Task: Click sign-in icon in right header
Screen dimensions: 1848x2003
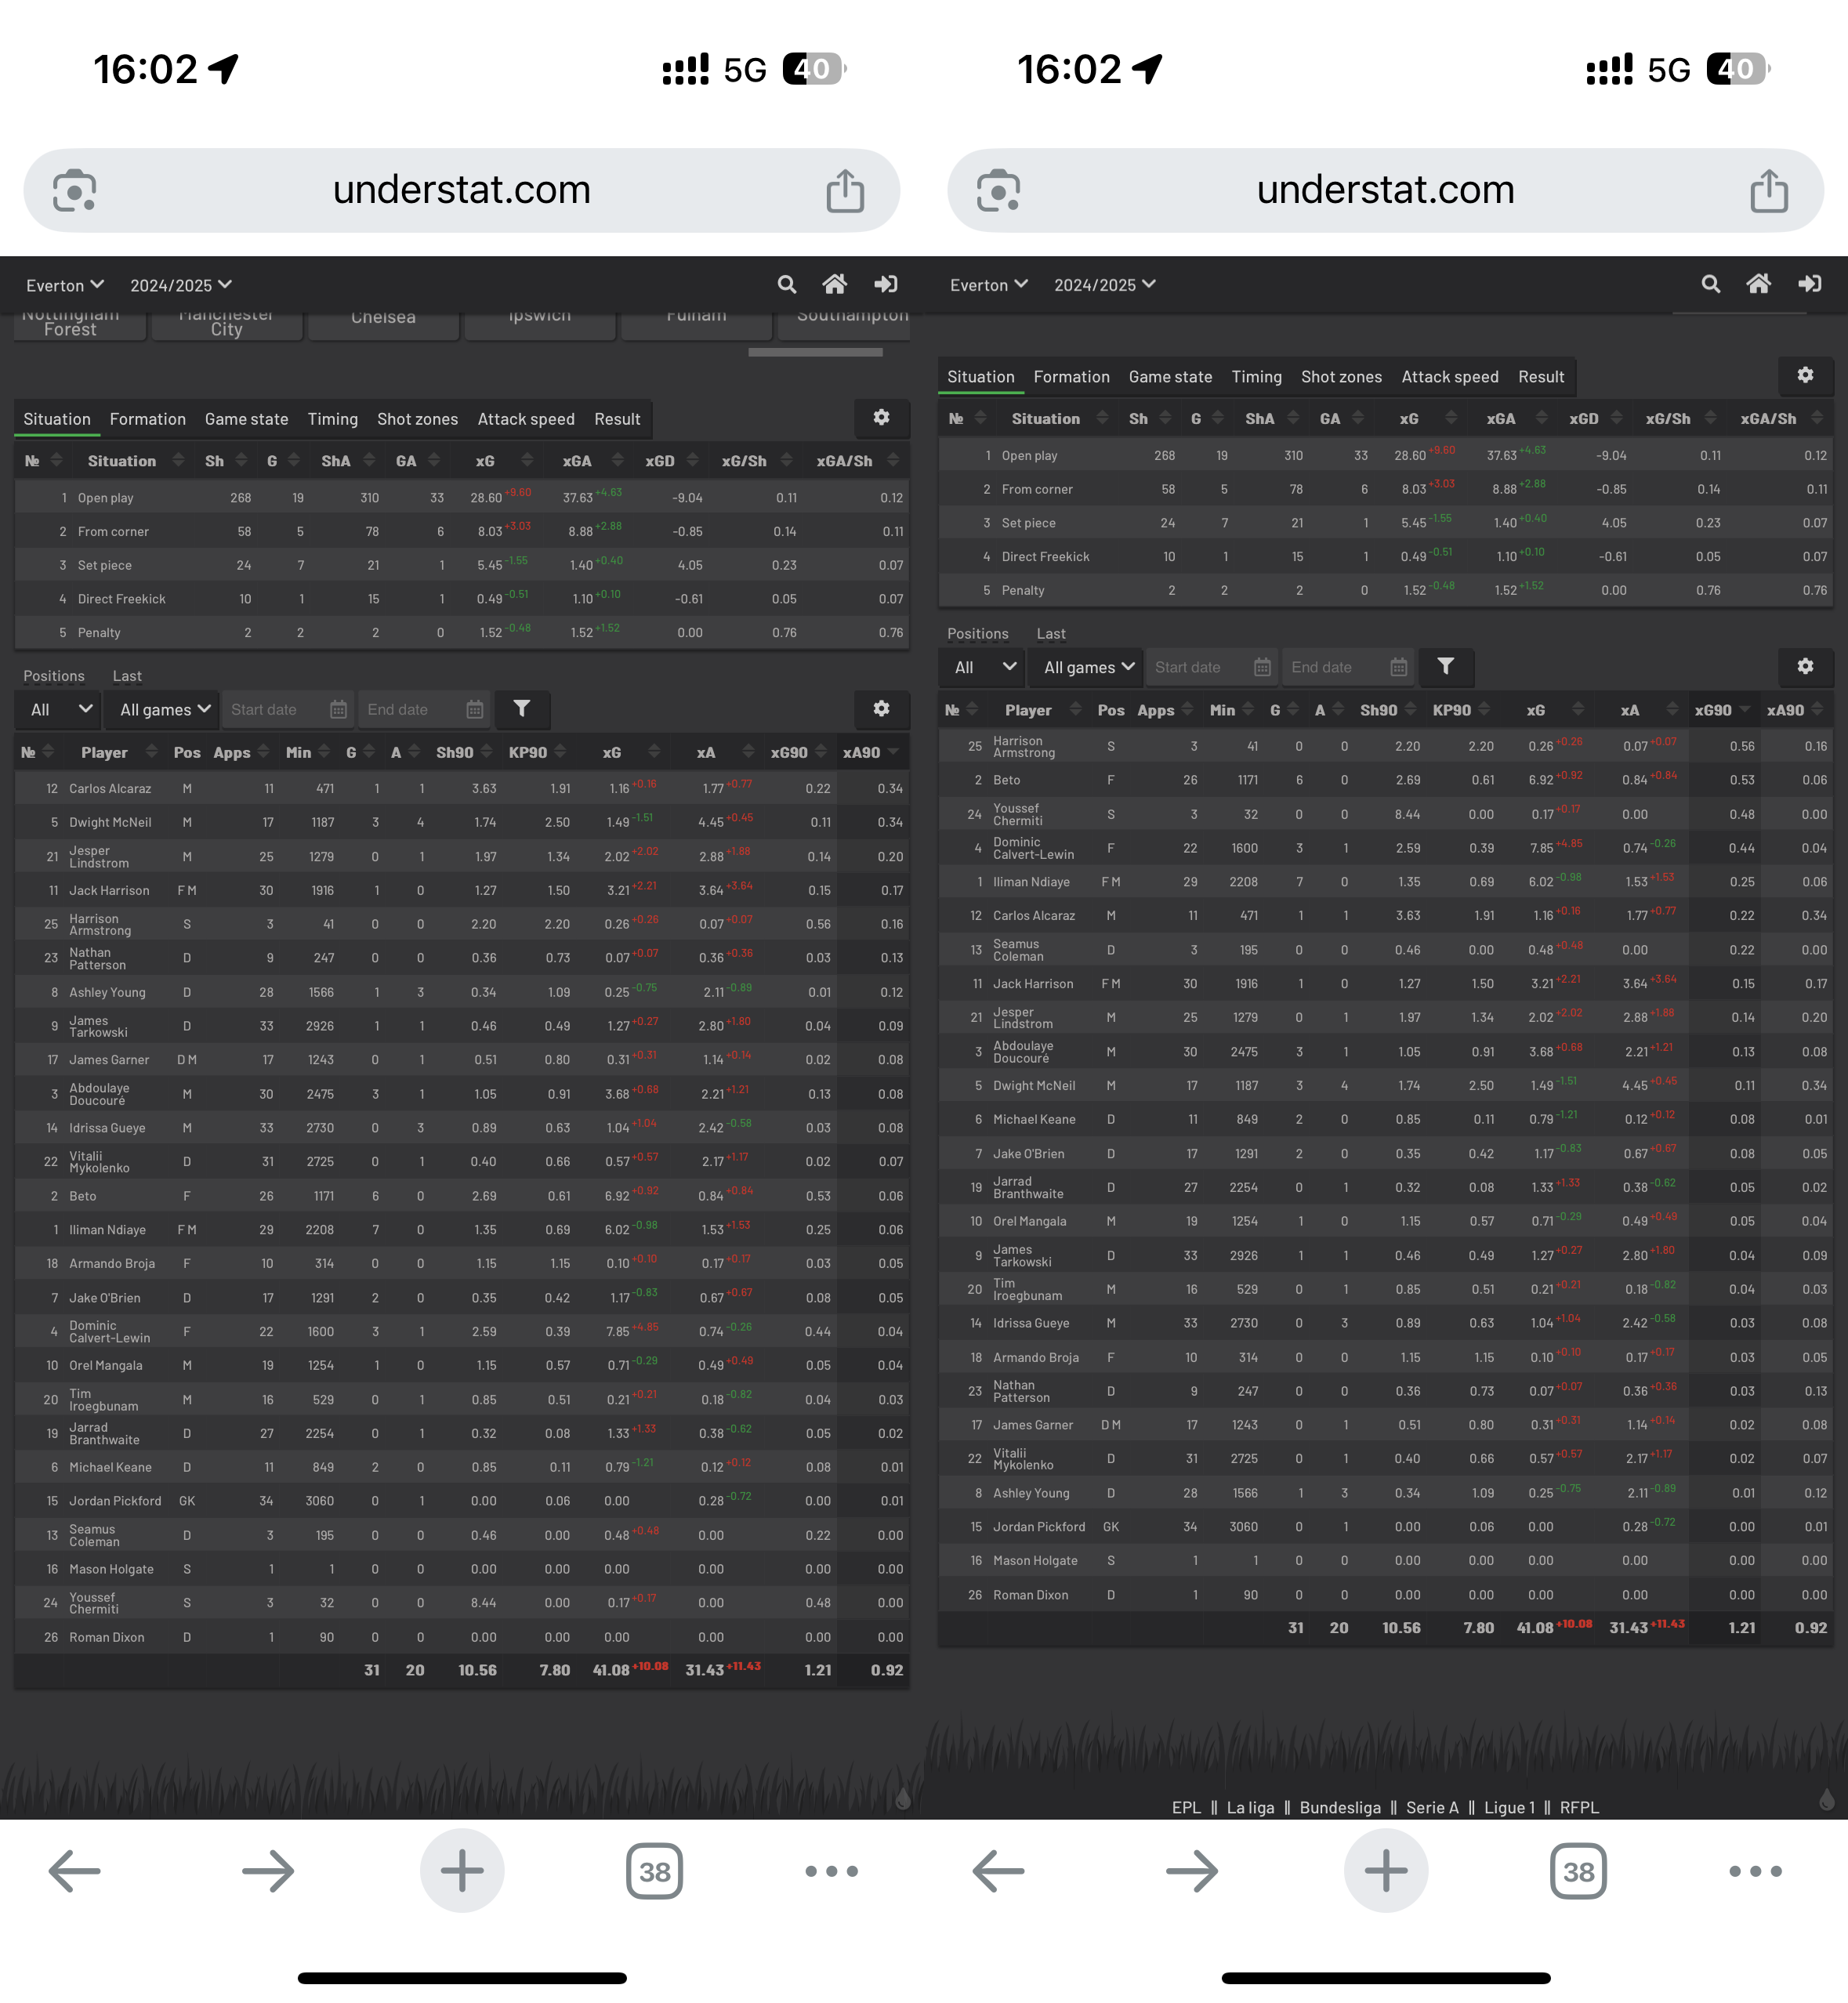Action: pyautogui.click(x=1809, y=284)
